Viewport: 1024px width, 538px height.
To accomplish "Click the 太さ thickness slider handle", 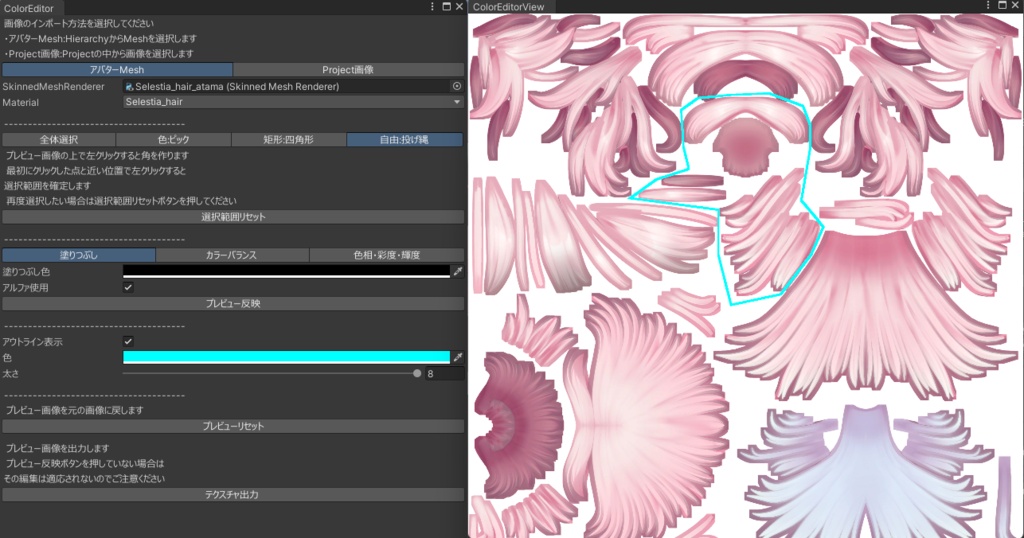I will [x=417, y=373].
